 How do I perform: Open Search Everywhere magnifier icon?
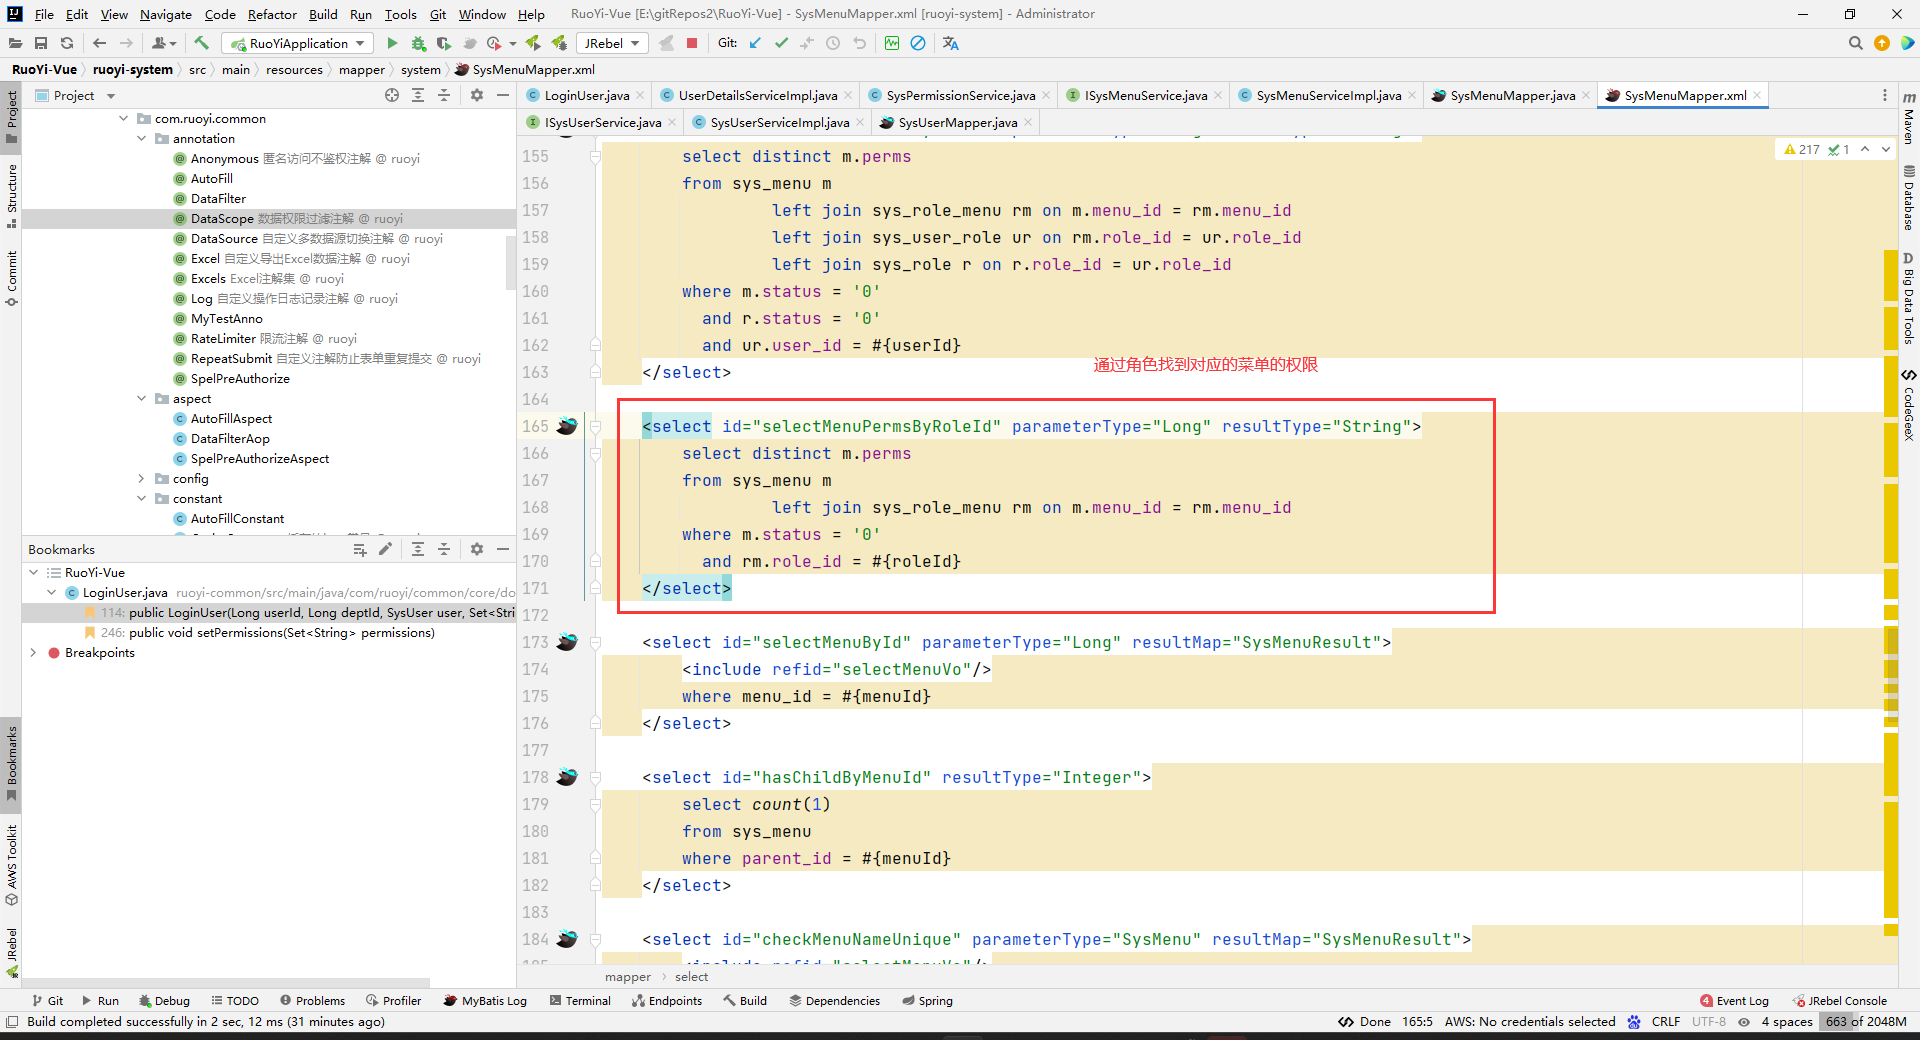pos(1856,43)
